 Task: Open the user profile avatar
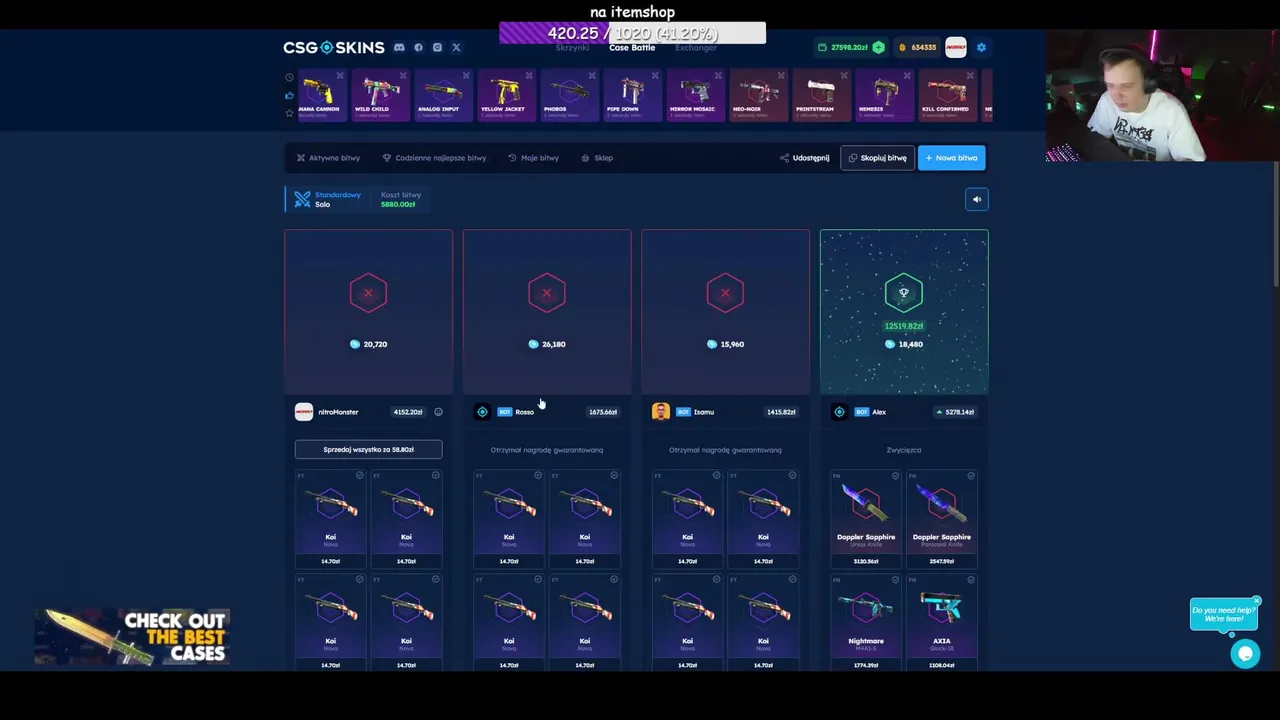[956, 47]
